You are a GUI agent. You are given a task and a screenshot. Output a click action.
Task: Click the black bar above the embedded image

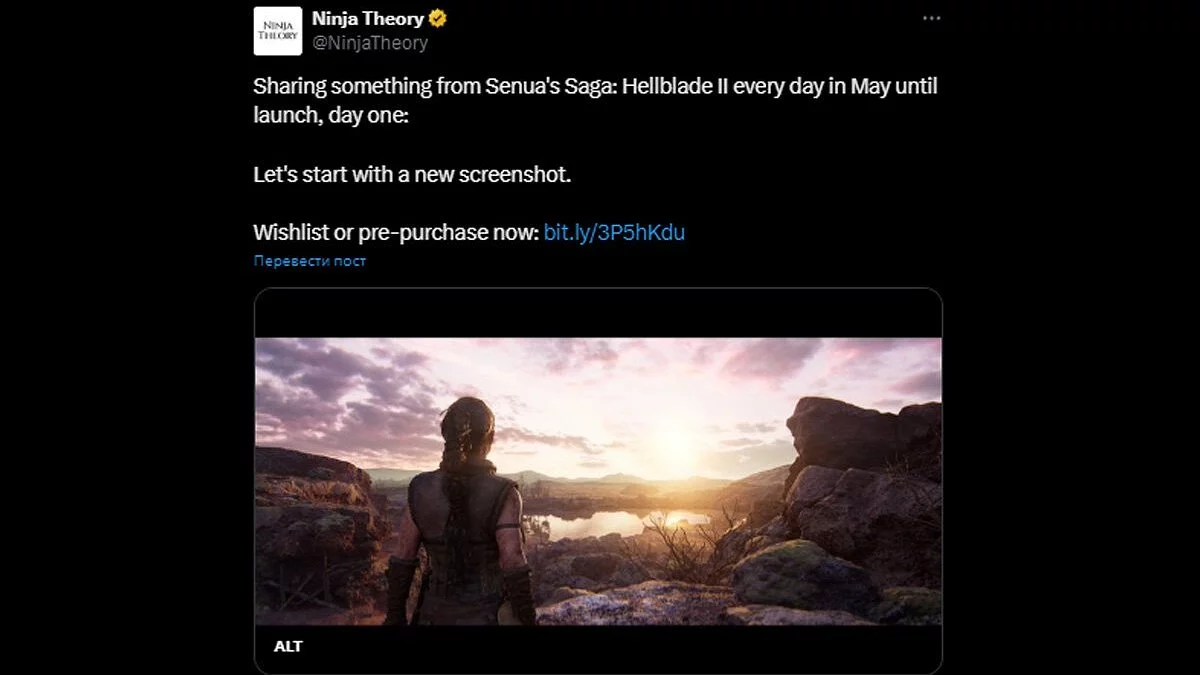598,313
